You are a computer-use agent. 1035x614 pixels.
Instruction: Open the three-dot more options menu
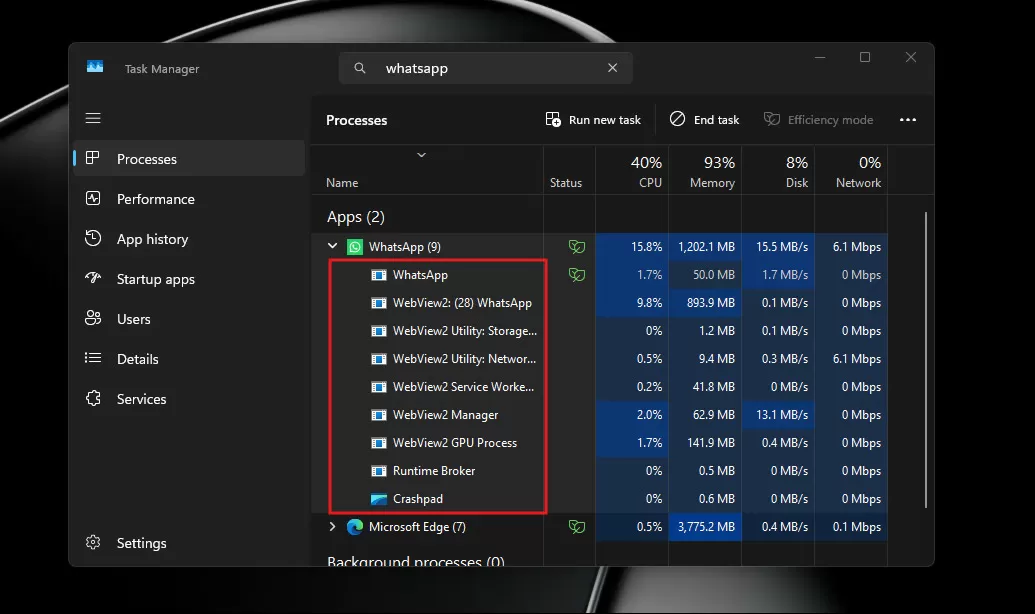[x=908, y=119]
